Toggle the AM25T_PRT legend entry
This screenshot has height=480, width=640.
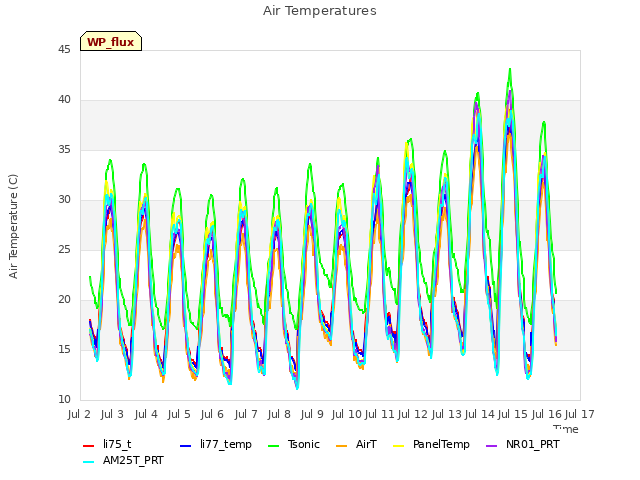pos(123,461)
